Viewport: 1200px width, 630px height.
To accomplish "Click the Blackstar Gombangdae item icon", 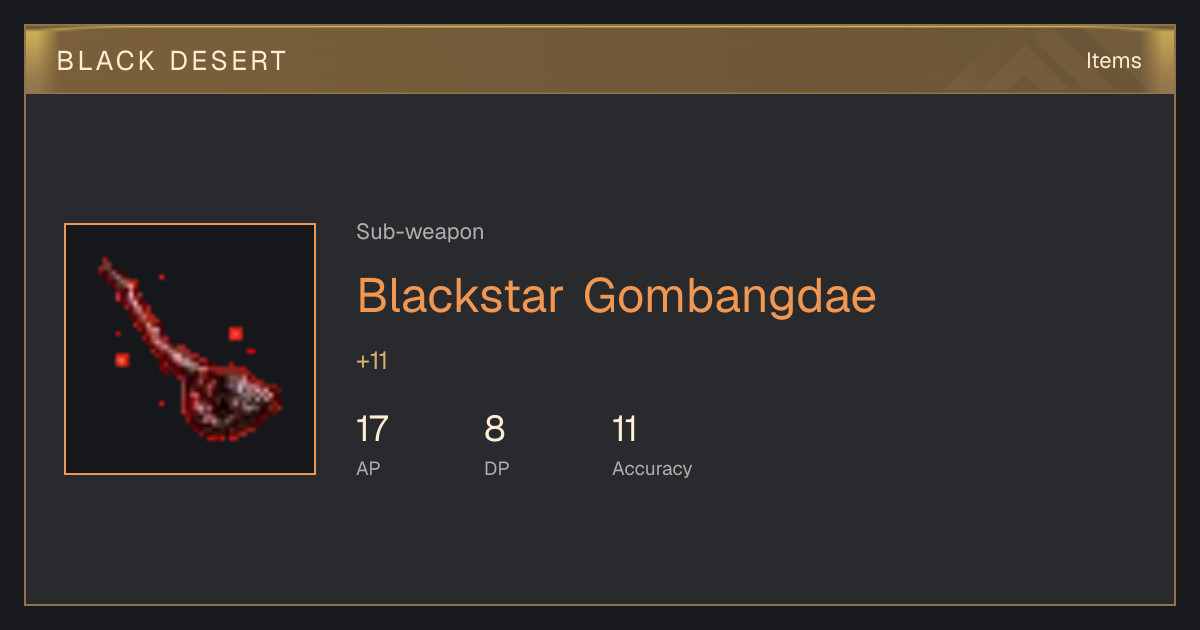I will click(x=190, y=349).
